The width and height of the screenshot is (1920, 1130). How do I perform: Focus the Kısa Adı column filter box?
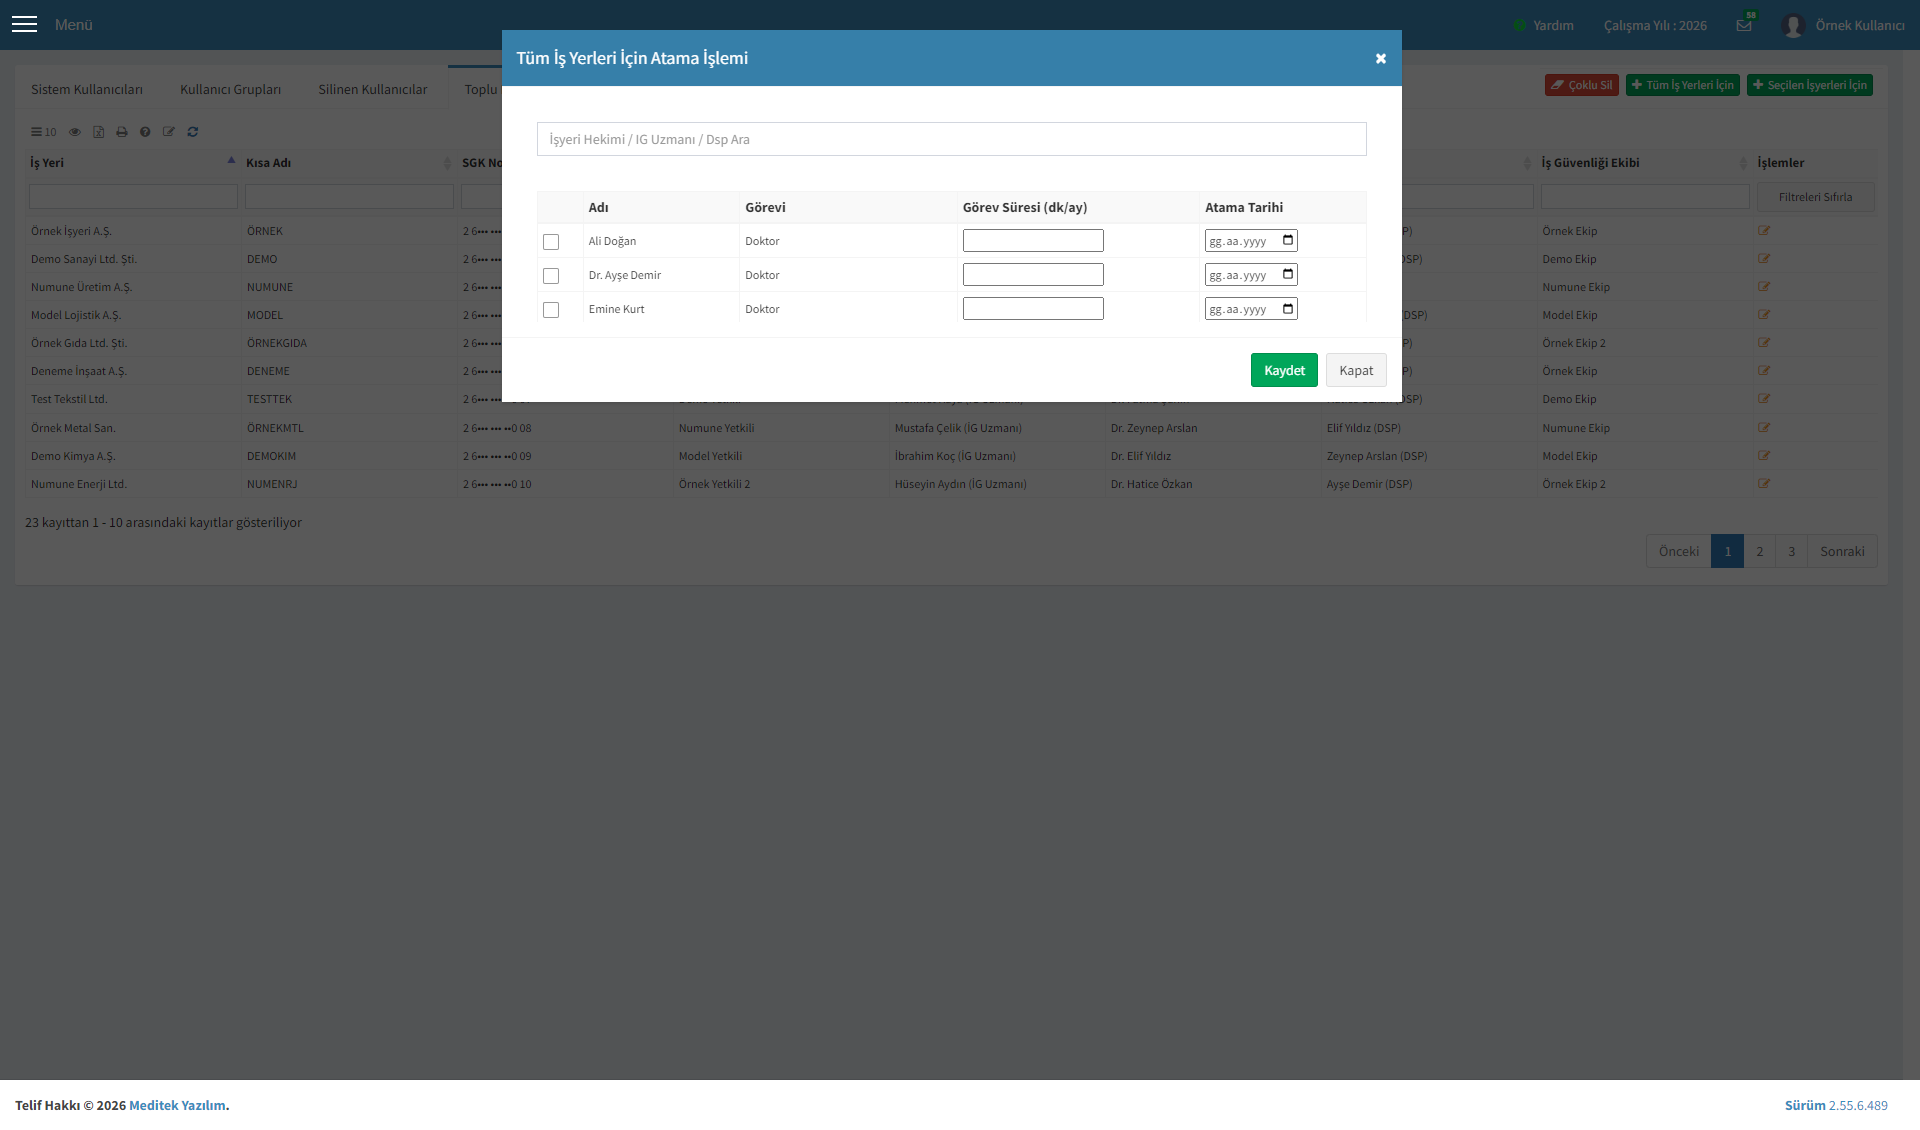[349, 197]
